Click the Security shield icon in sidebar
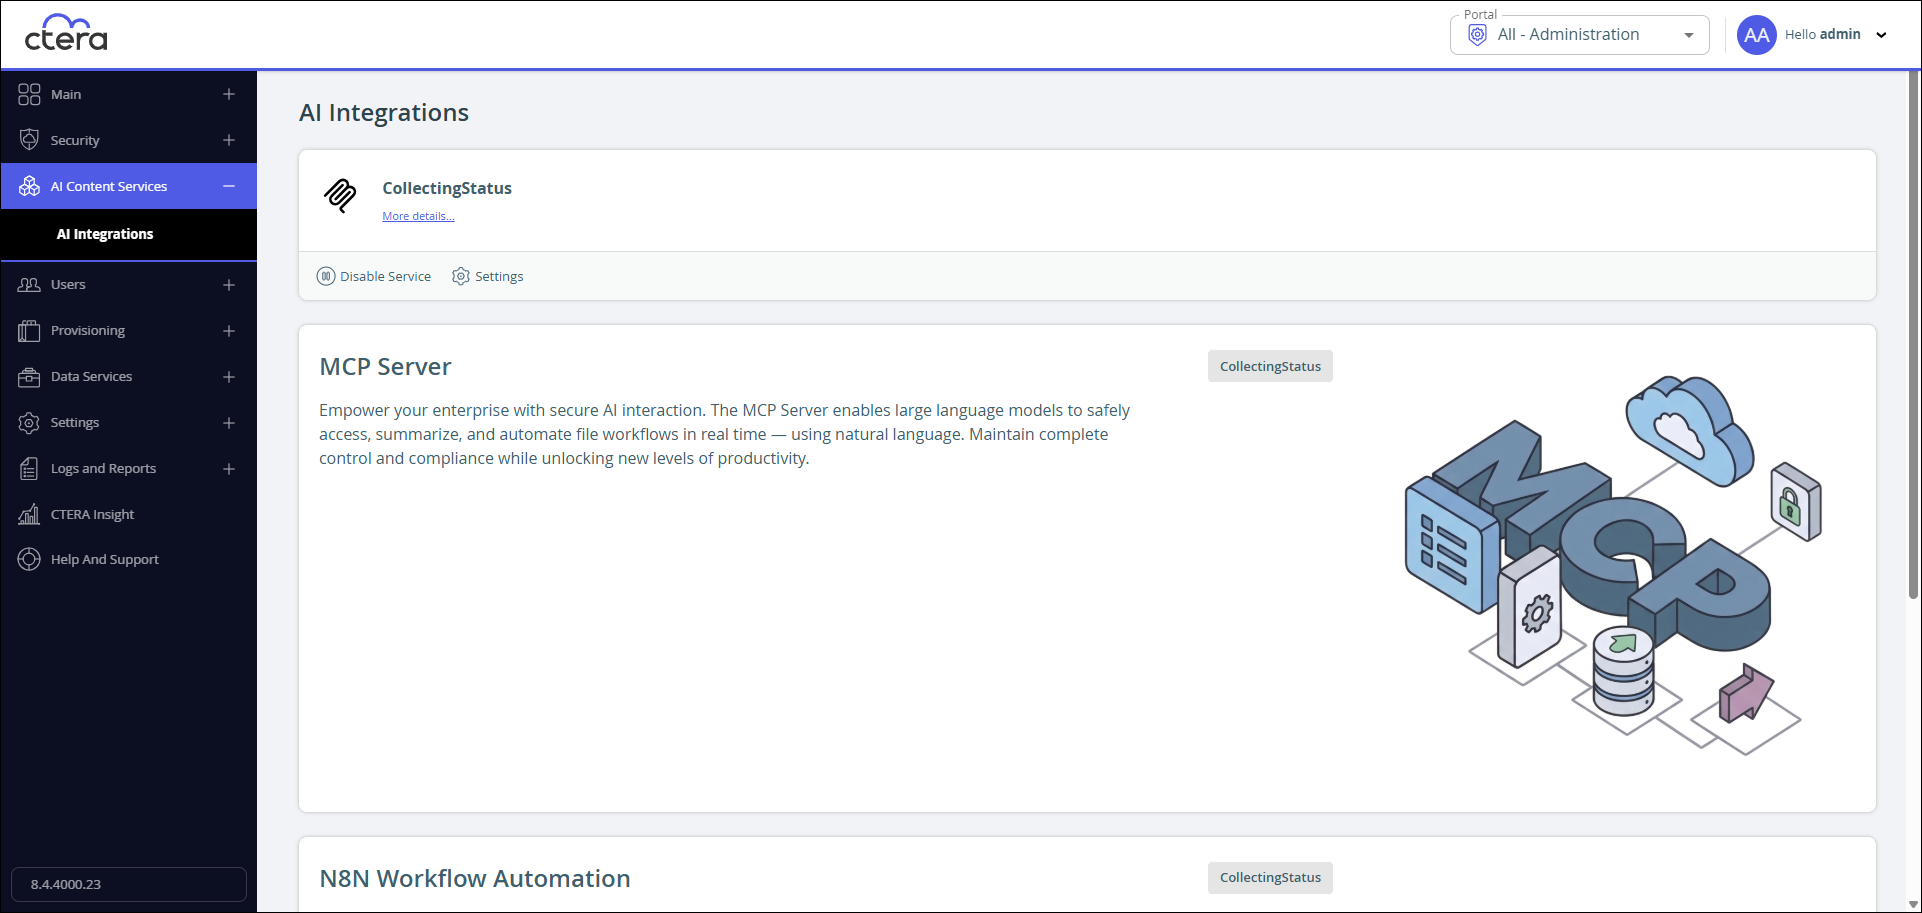This screenshot has width=1922, height=913. pos(29,140)
